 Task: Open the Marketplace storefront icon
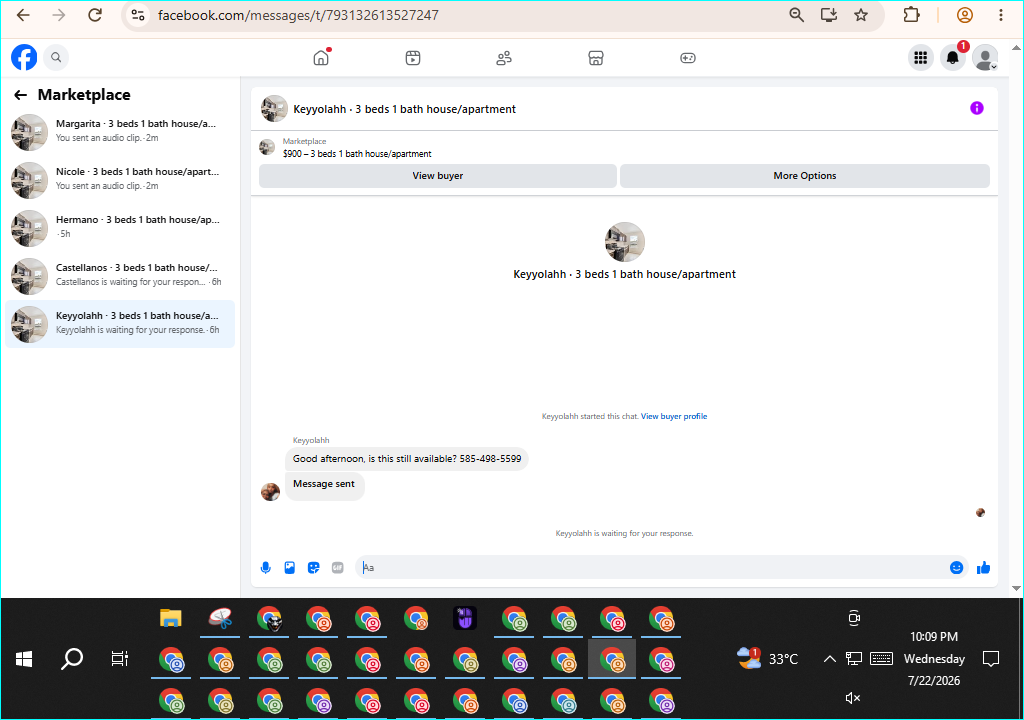(596, 58)
